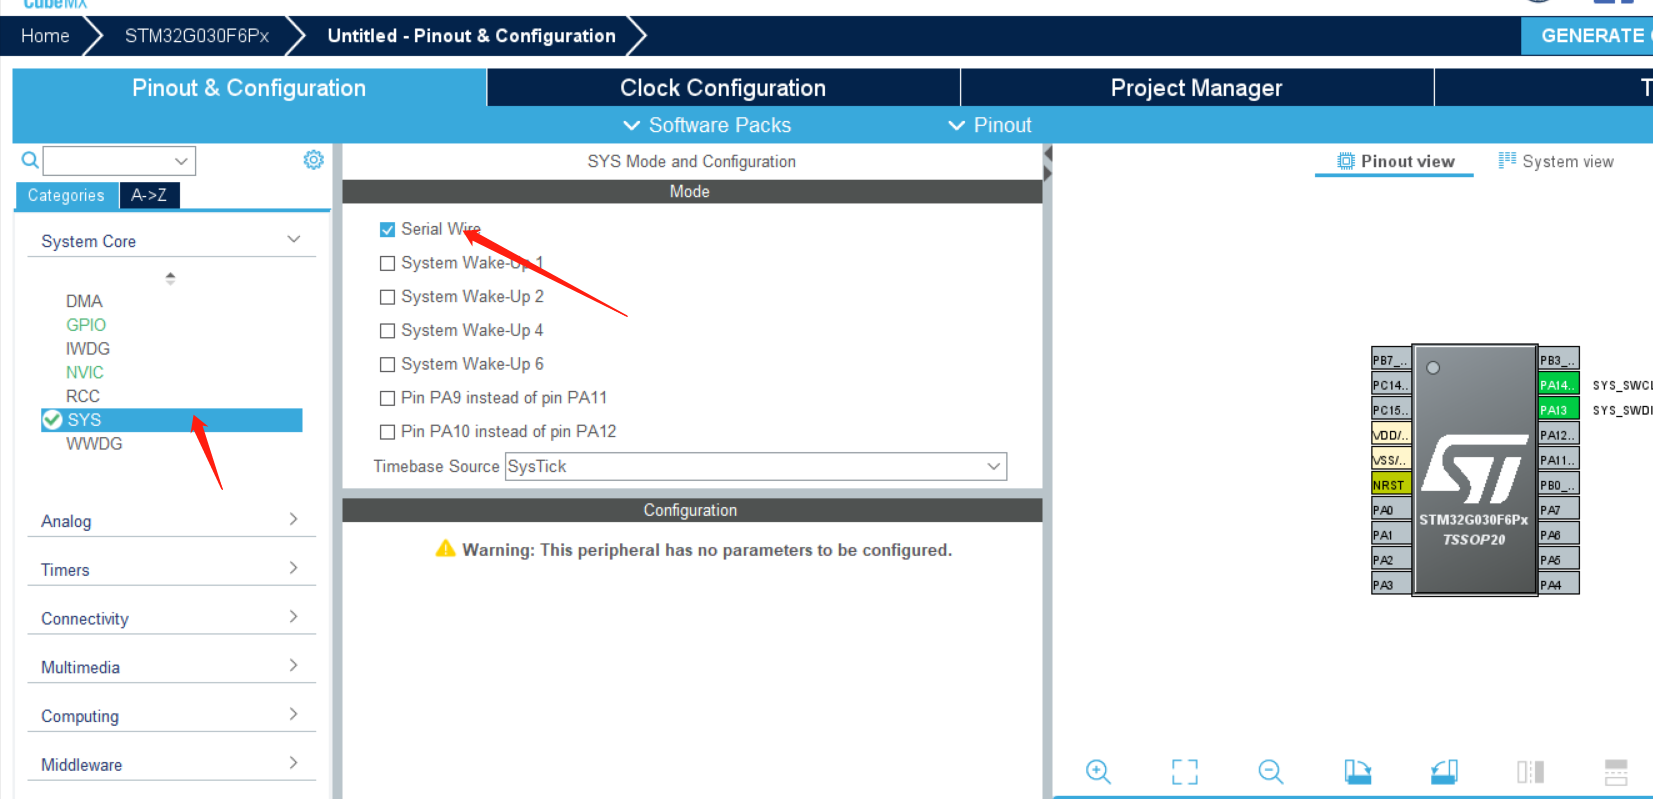Select RCC in System Core list
Image resolution: width=1653 pixels, height=799 pixels.
coord(83,396)
